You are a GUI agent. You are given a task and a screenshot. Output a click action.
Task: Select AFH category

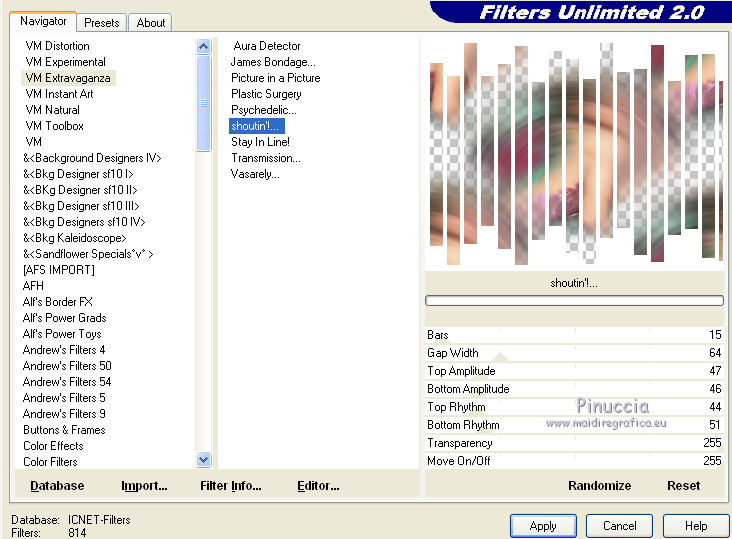tap(33, 286)
